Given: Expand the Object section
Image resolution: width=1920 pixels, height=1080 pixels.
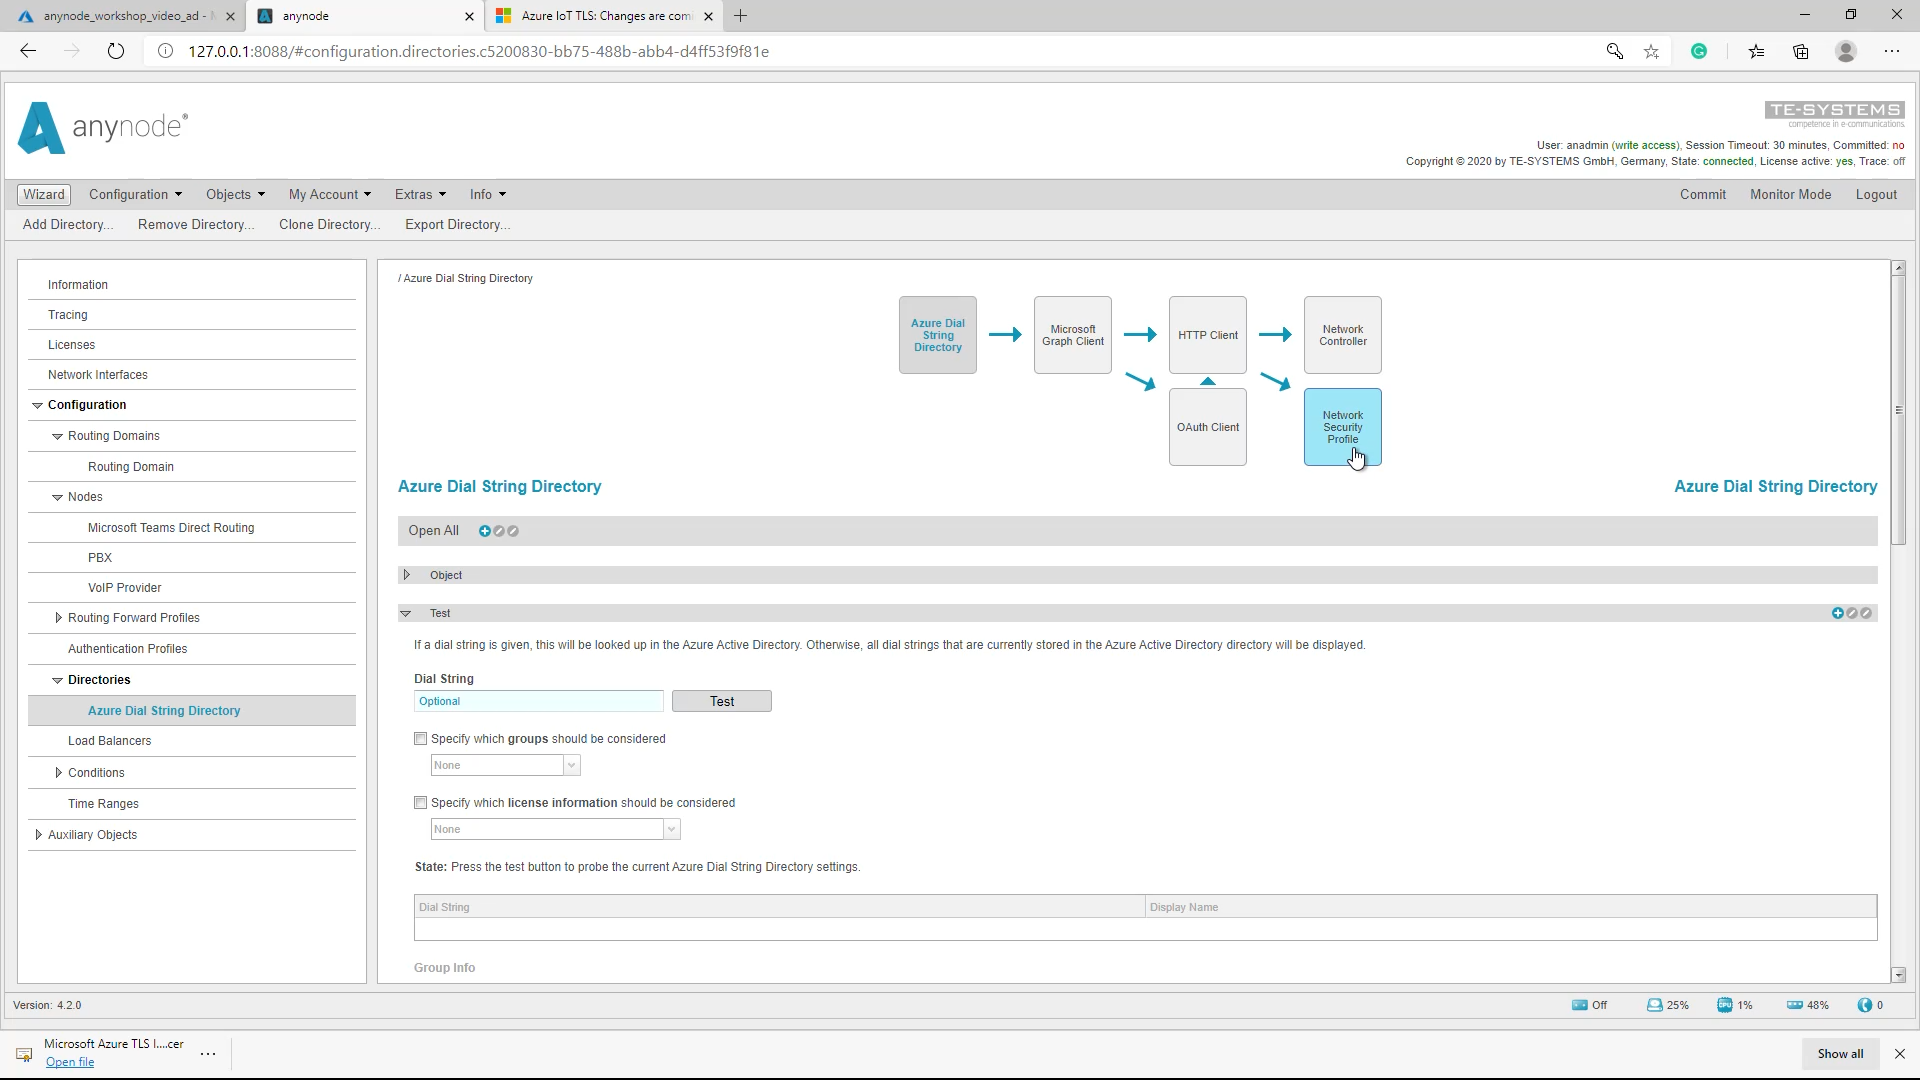Looking at the screenshot, I should click(x=407, y=575).
